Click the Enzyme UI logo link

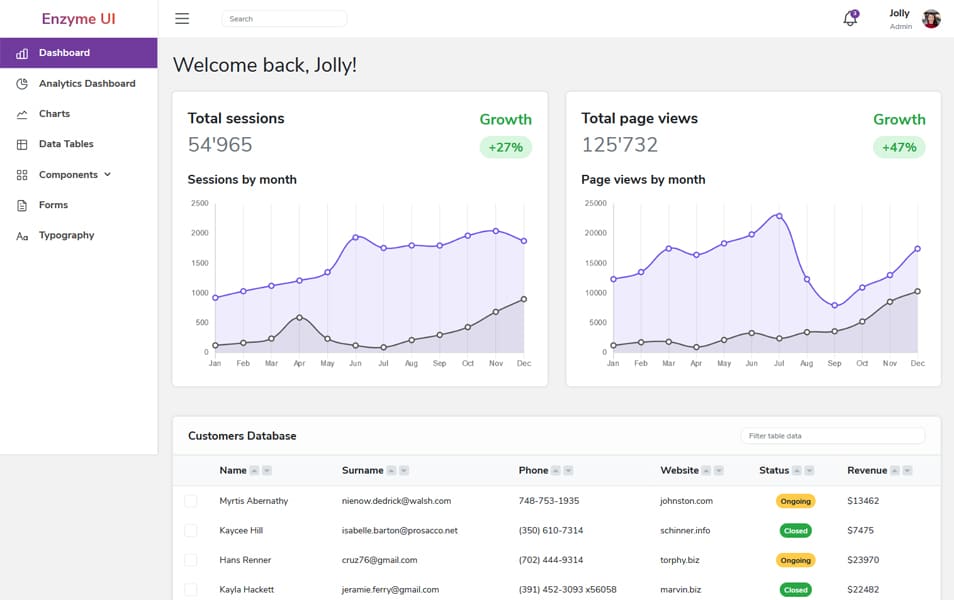79,19
